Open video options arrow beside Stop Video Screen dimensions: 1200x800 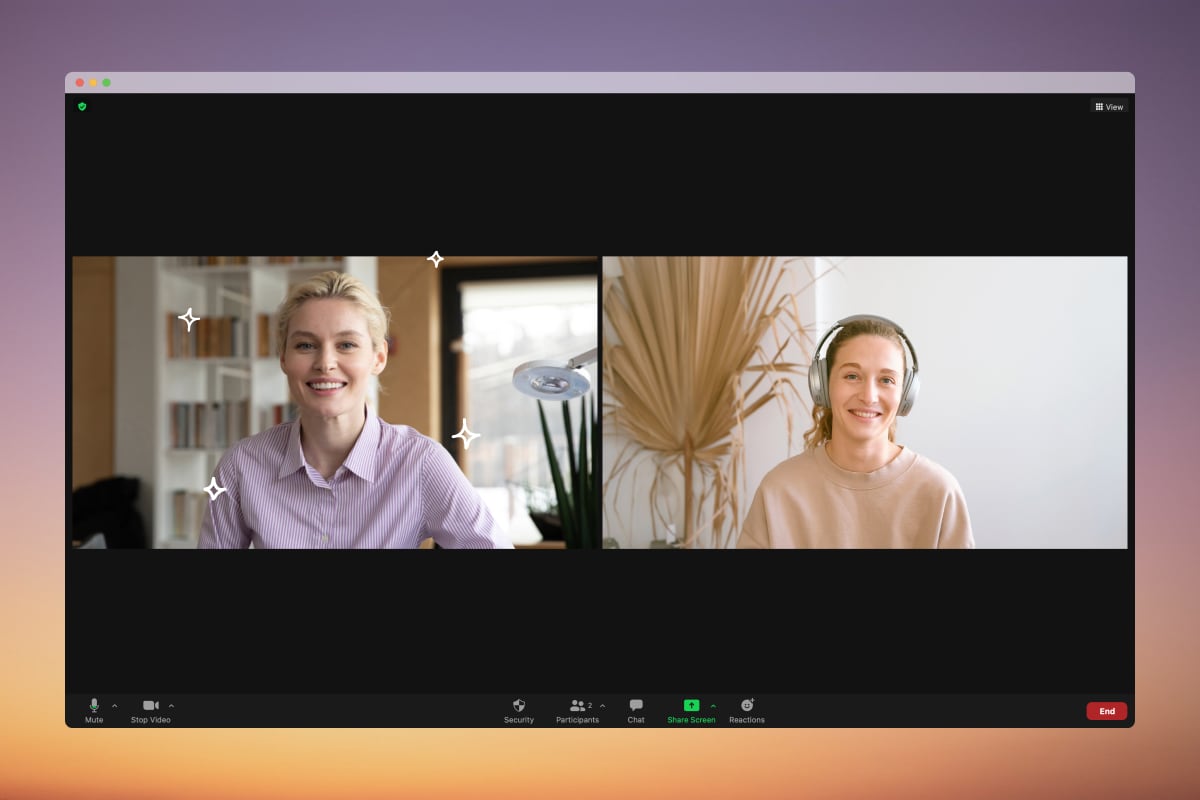click(x=171, y=706)
